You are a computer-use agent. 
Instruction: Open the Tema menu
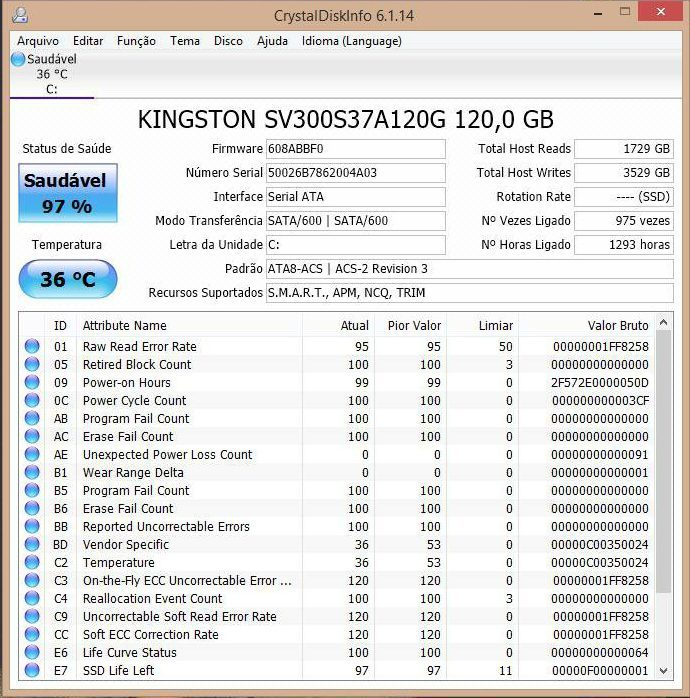pos(185,41)
